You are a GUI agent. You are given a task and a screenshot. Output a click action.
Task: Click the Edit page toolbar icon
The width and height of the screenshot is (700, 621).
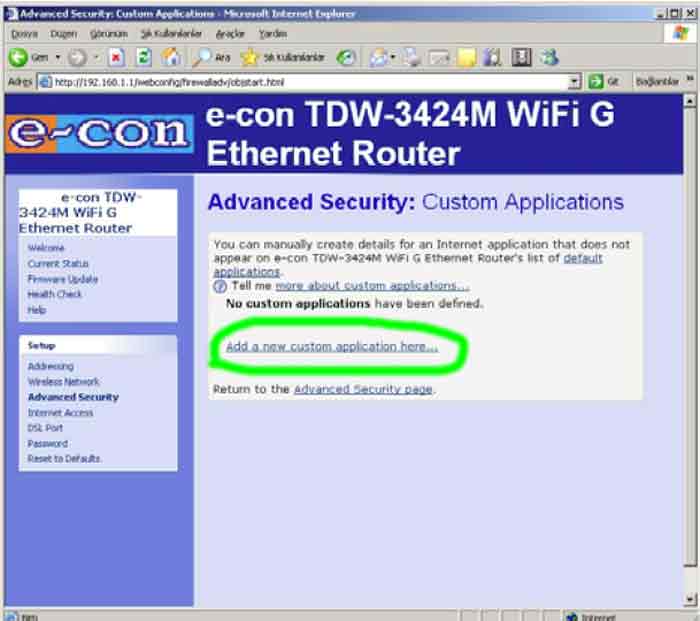(x=439, y=57)
